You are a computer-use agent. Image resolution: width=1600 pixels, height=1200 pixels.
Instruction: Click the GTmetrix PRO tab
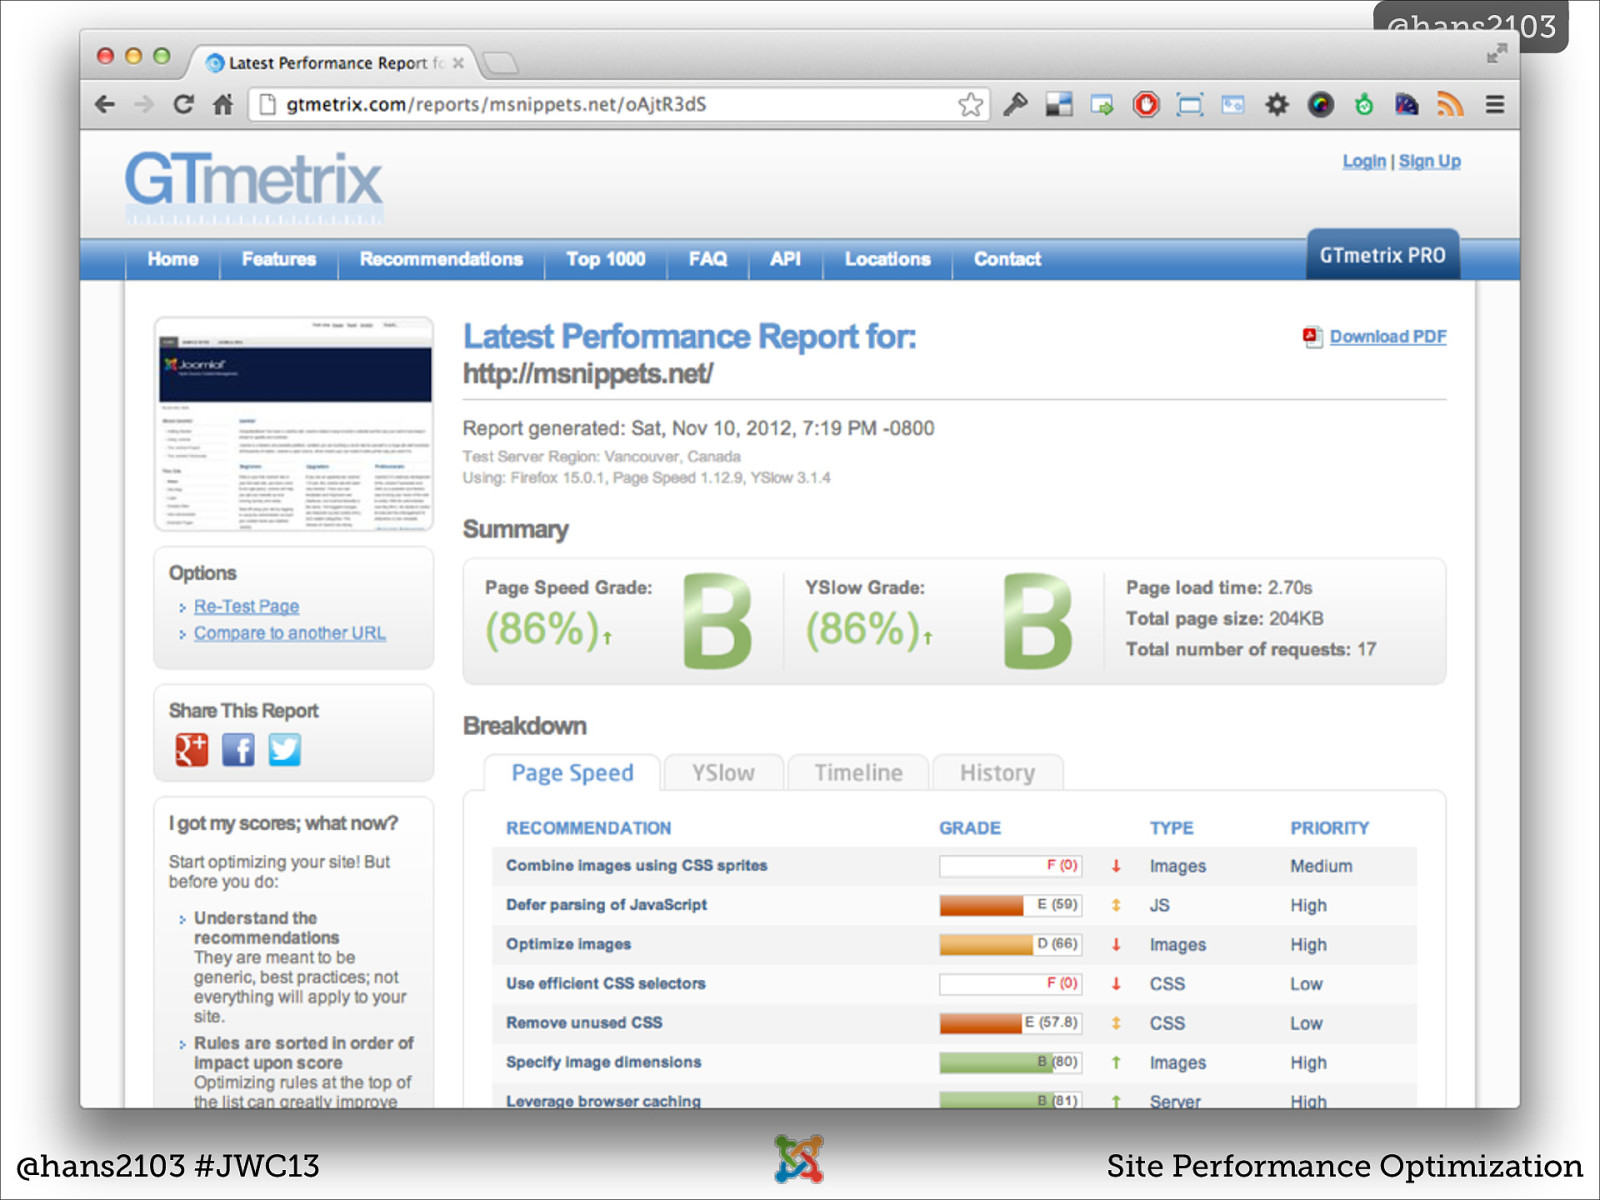click(1383, 255)
